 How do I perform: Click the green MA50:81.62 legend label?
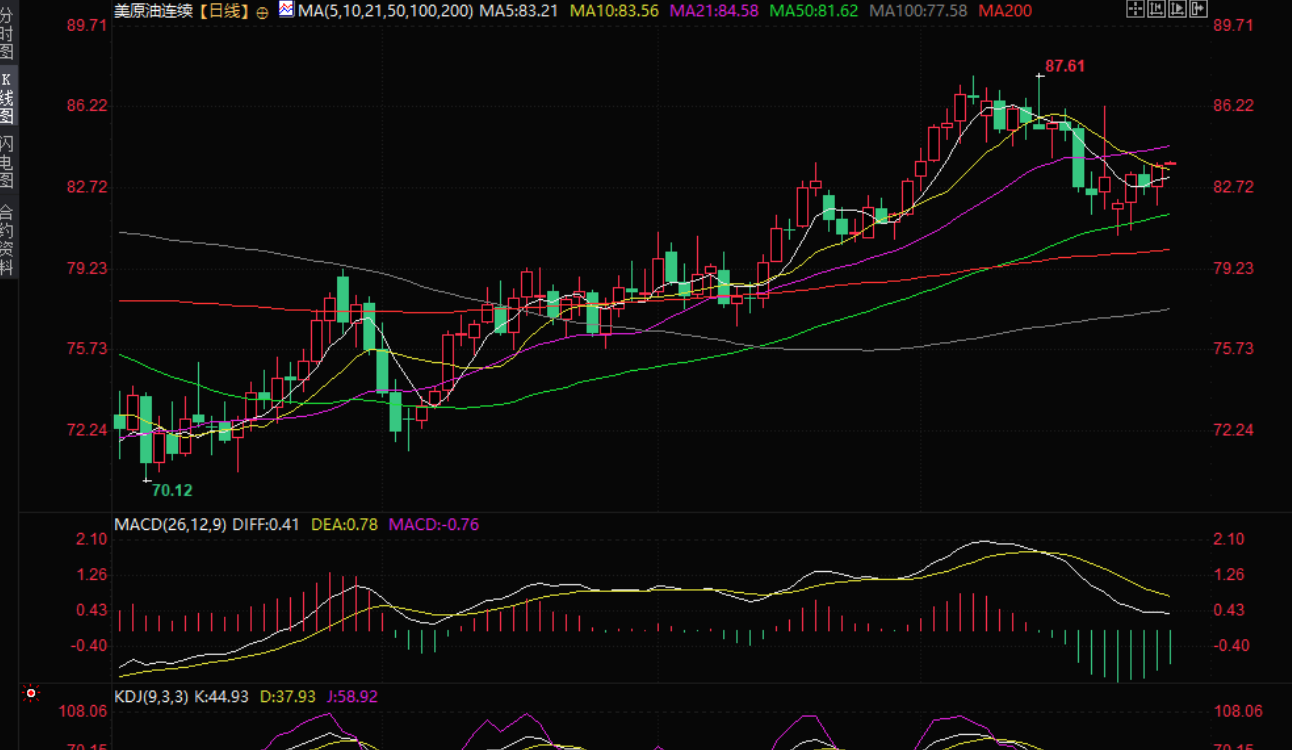813,11
